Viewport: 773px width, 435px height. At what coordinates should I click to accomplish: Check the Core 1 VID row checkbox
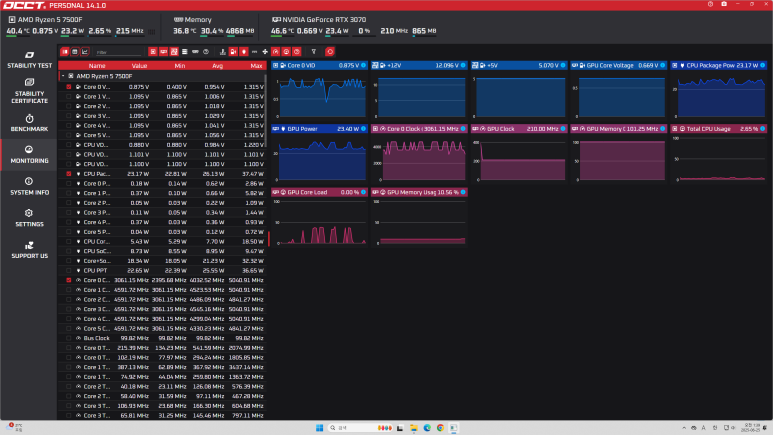69,97
